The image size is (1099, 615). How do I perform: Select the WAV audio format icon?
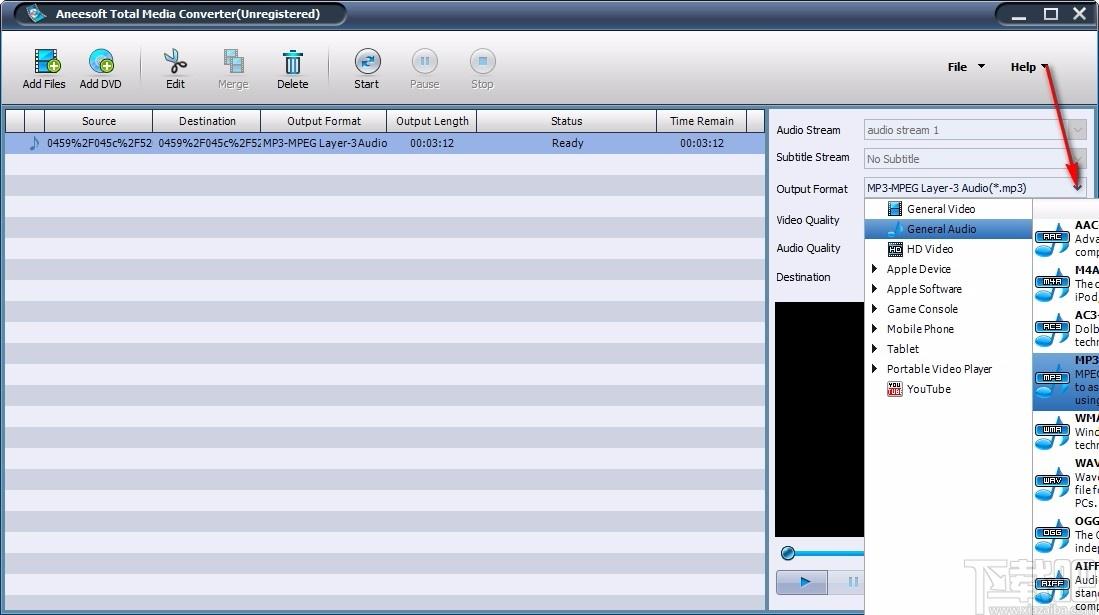point(1052,483)
